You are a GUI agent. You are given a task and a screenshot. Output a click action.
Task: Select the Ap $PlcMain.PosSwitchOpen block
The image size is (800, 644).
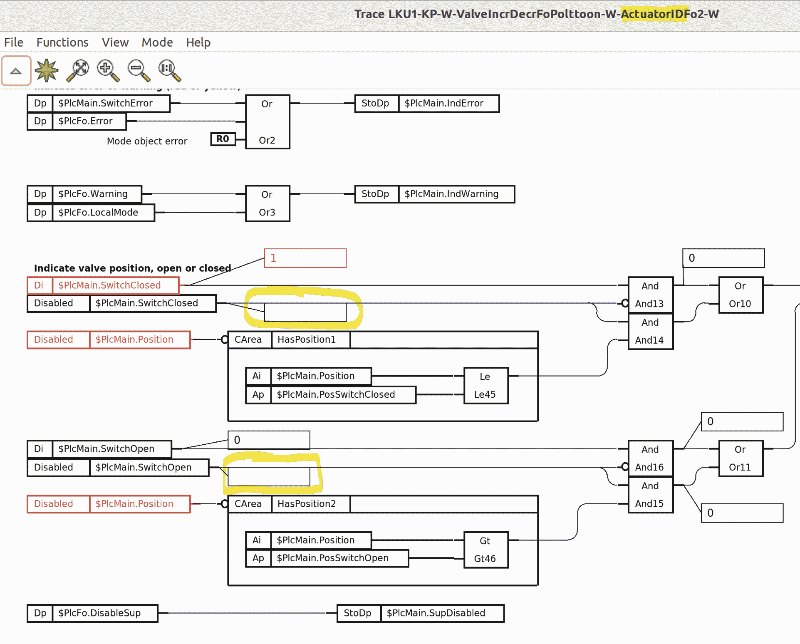coord(327,558)
